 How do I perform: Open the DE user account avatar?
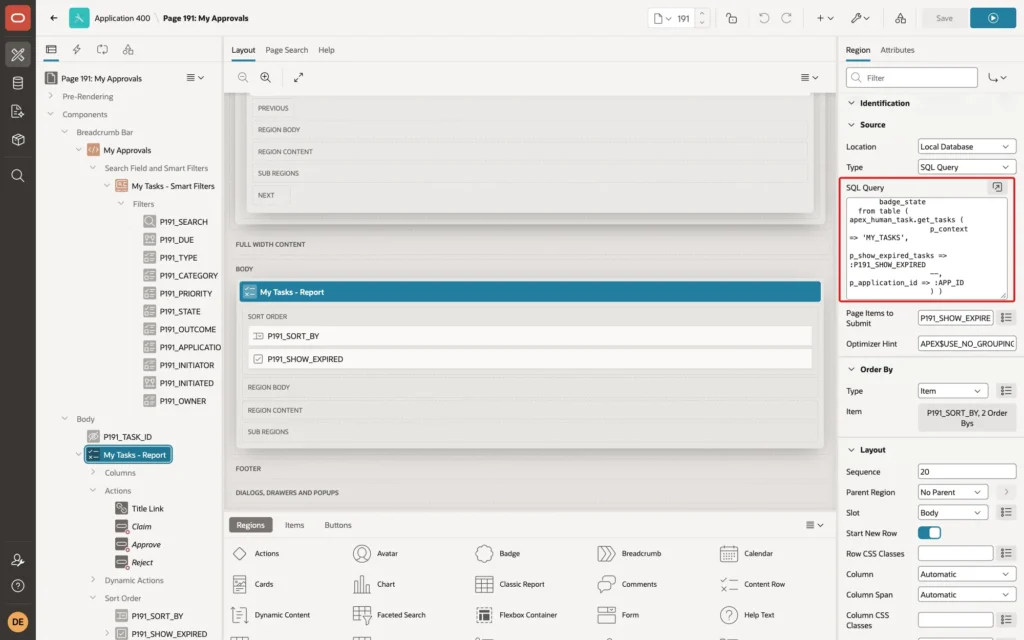[18, 621]
